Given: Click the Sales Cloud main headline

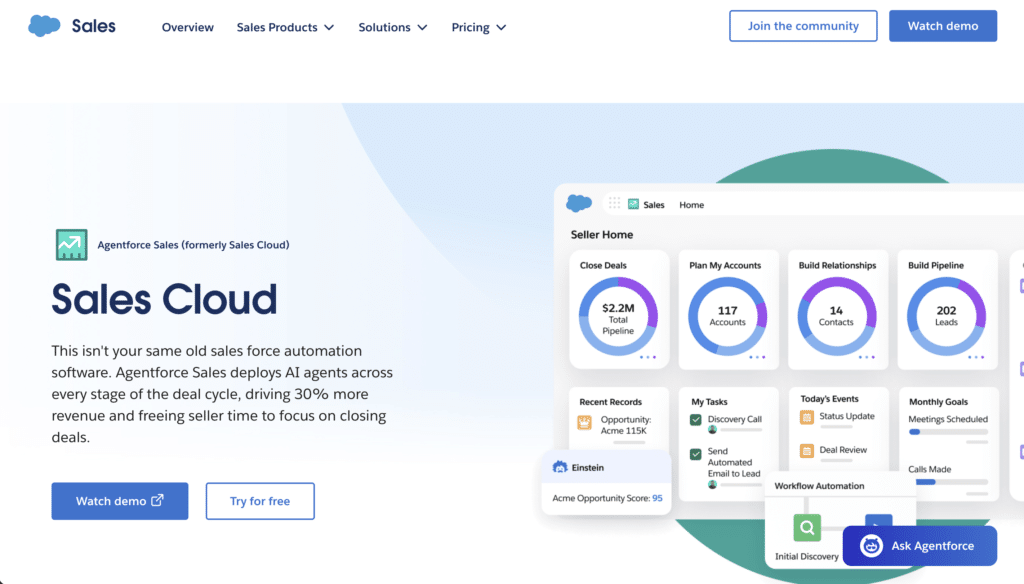Looking at the screenshot, I should pos(165,299).
